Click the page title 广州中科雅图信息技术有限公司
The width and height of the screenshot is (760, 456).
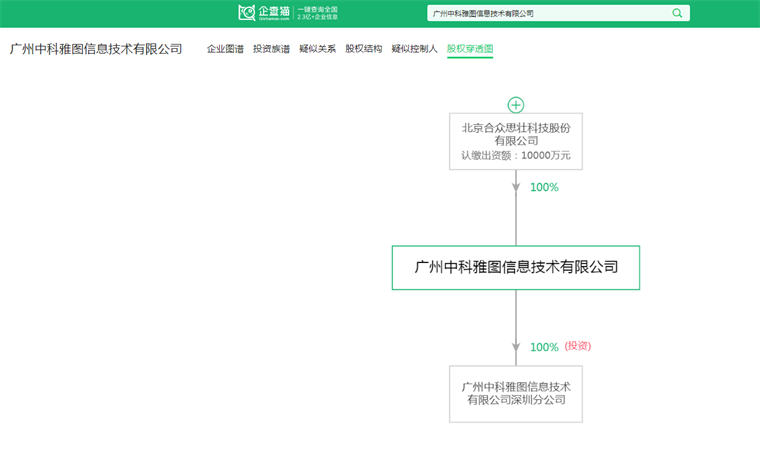(96, 49)
